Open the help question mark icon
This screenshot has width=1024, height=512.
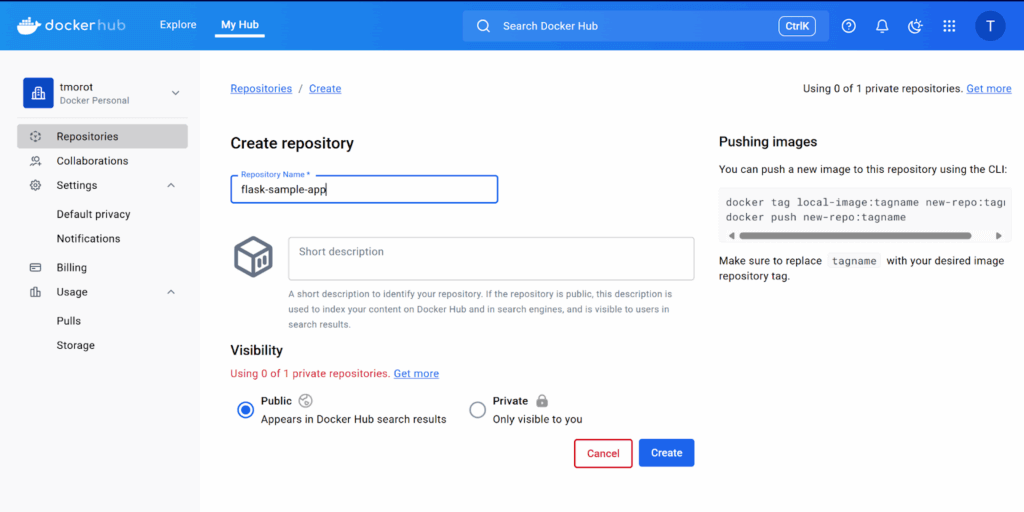pyautogui.click(x=848, y=26)
